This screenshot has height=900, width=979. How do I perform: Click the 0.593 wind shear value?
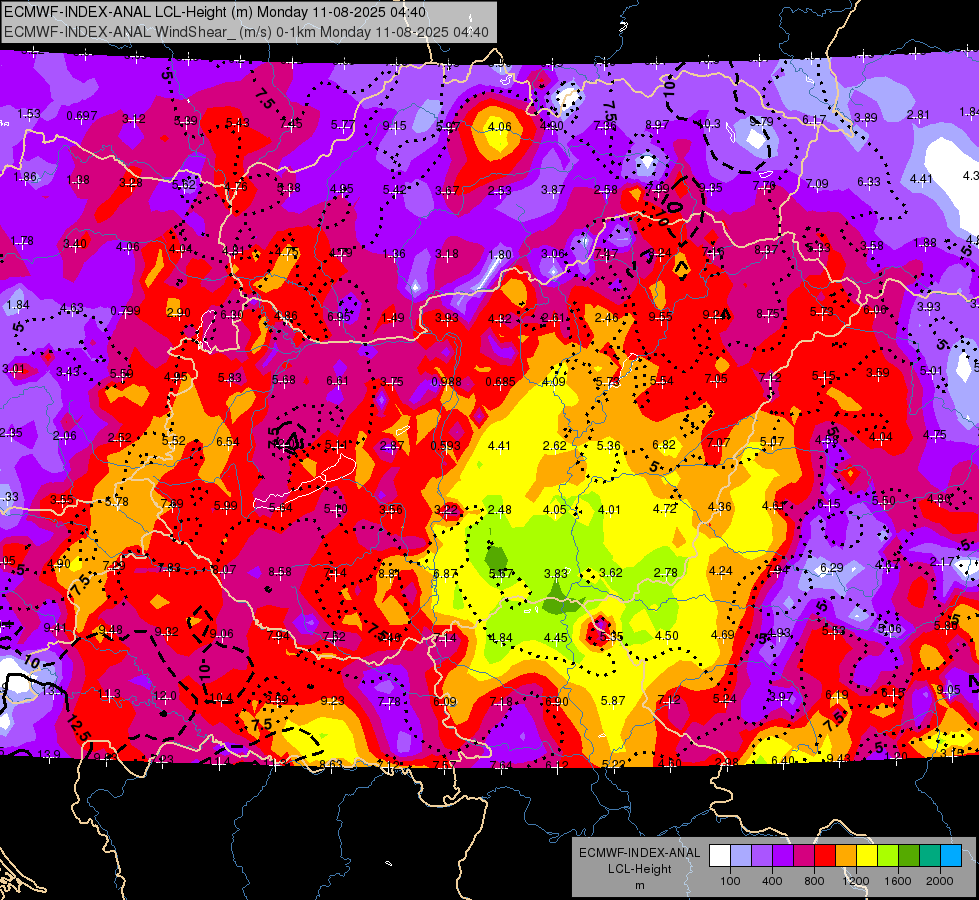click(445, 445)
